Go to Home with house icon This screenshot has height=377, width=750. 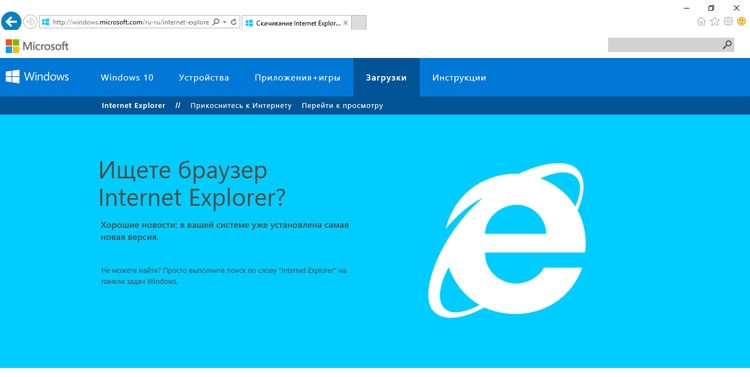click(x=701, y=22)
